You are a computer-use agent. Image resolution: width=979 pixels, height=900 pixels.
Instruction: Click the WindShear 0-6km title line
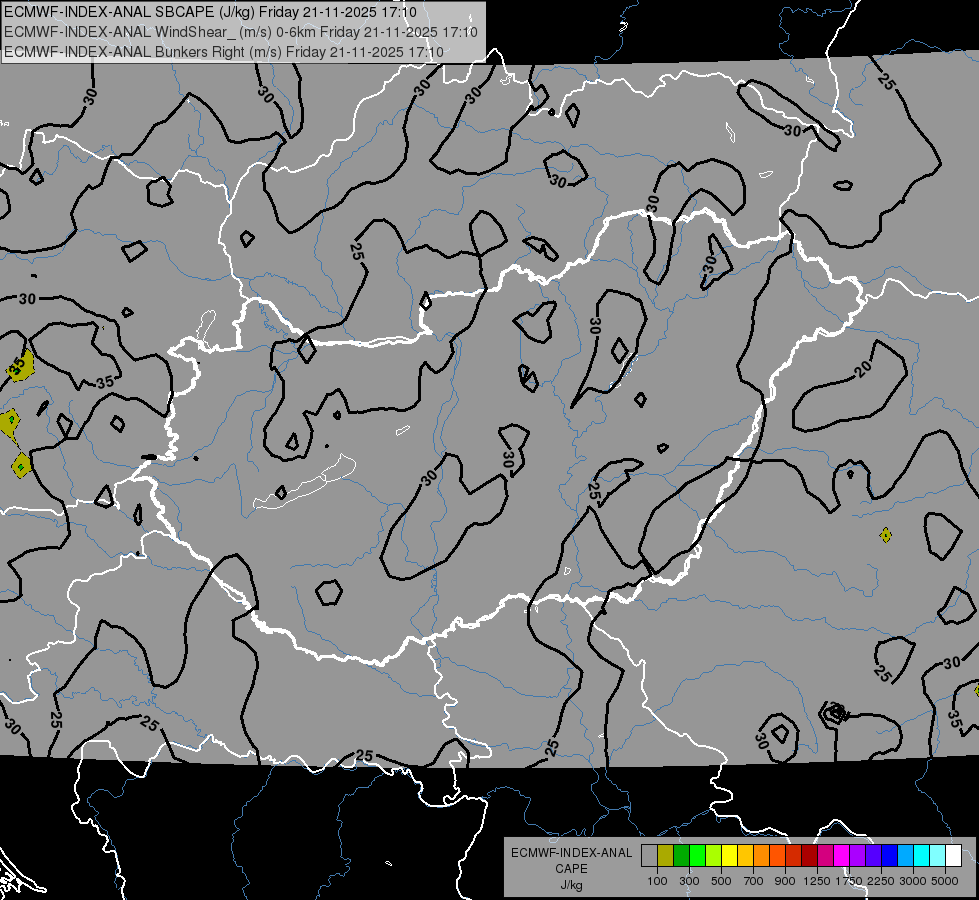tap(240, 32)
